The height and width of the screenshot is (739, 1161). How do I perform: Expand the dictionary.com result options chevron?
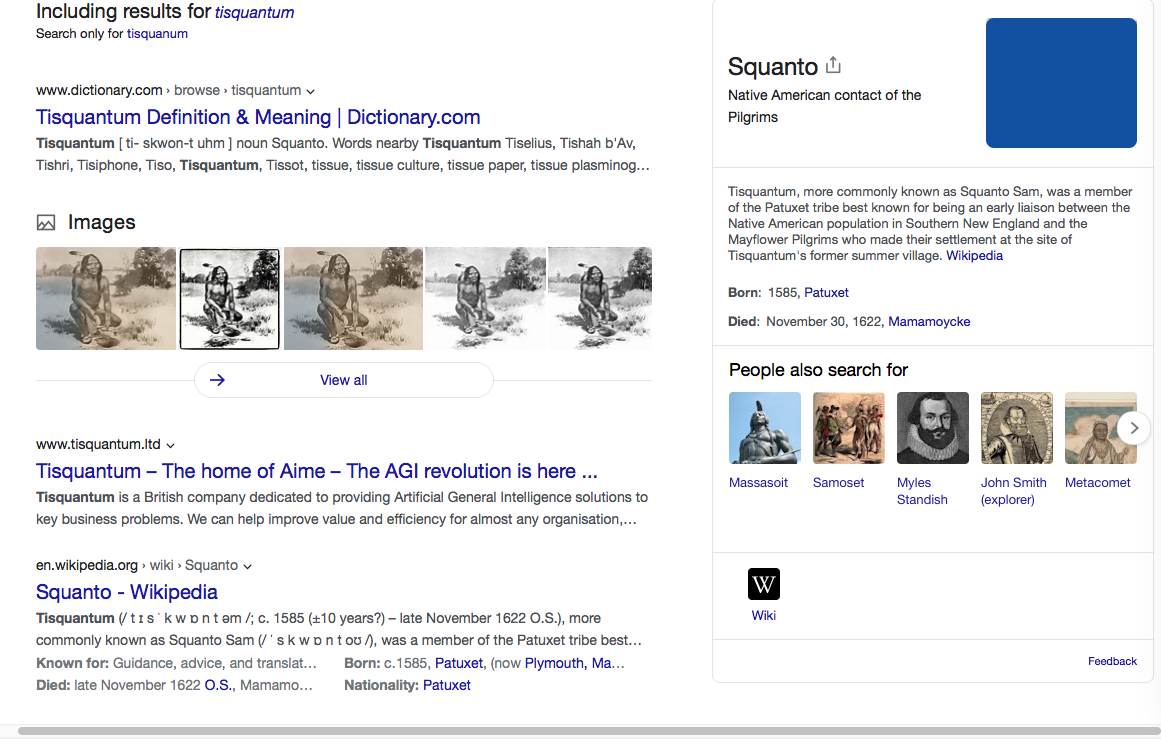(310, 91)
